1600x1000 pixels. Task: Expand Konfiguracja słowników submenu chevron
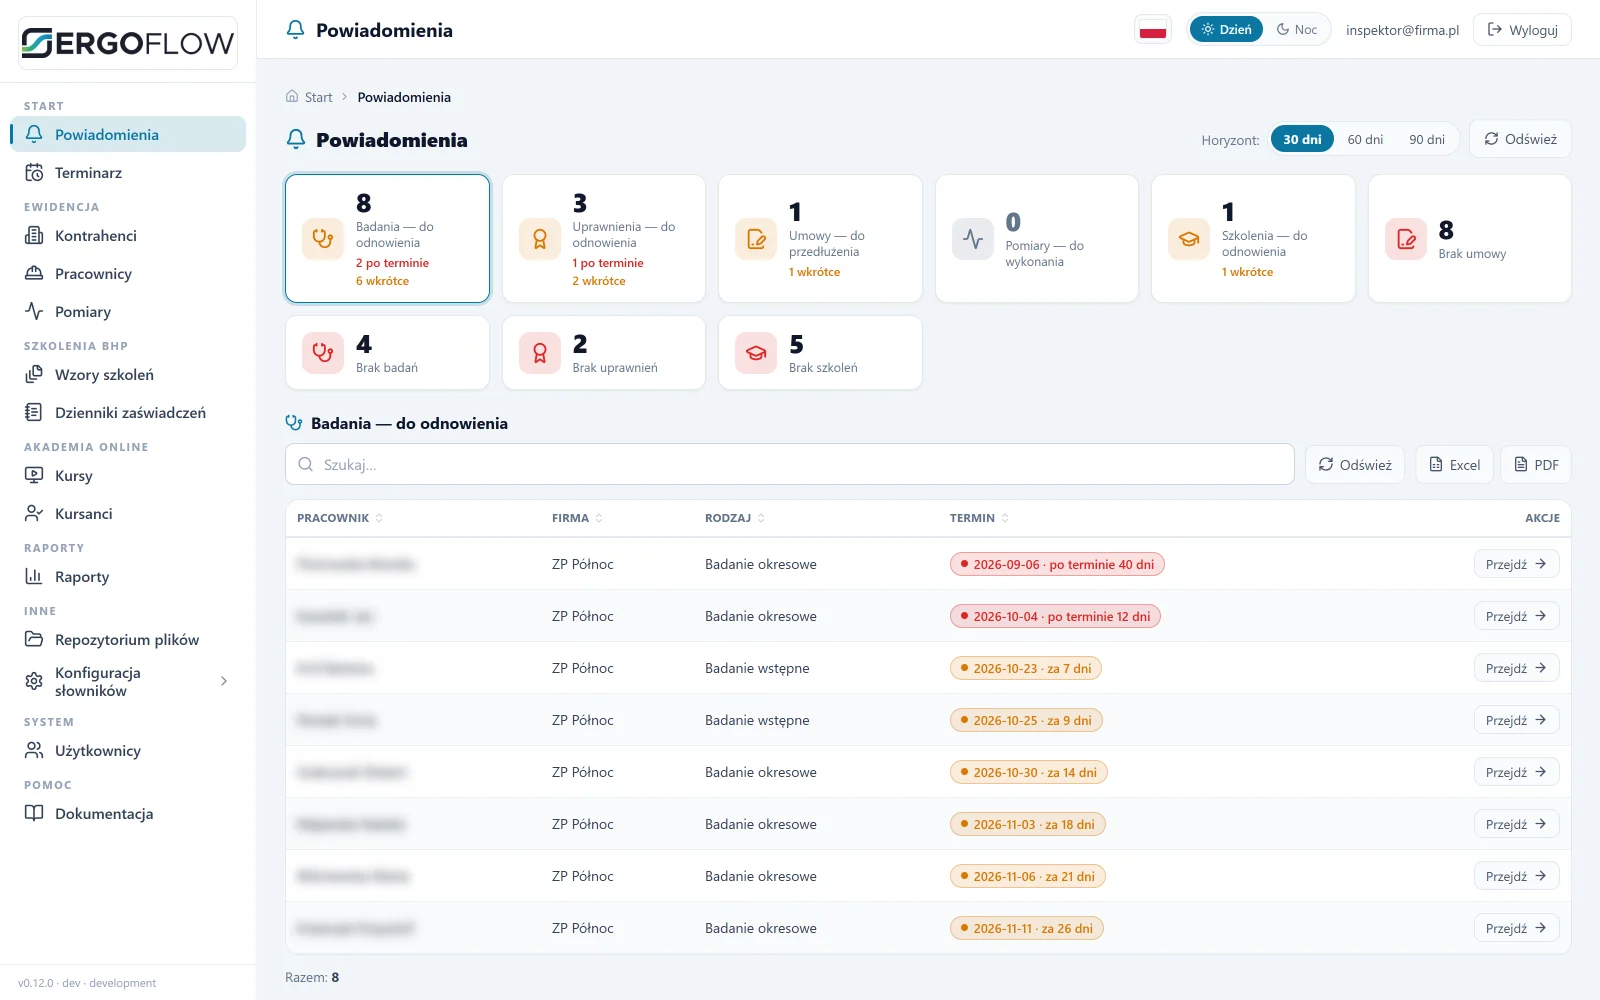pyautogui.click(x=224, y=681)
